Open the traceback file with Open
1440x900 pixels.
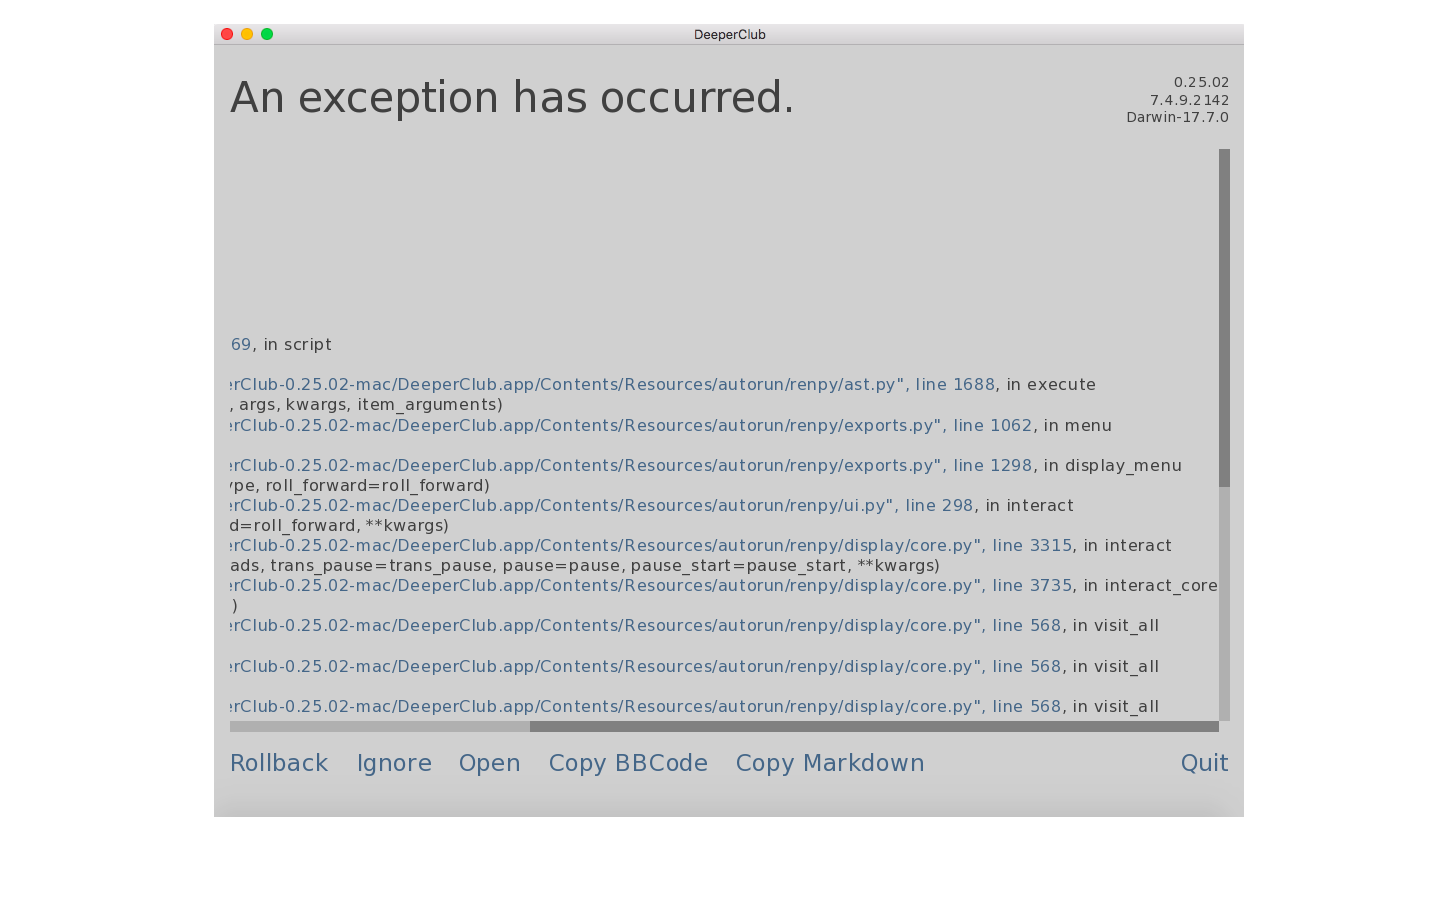[489, 763]
